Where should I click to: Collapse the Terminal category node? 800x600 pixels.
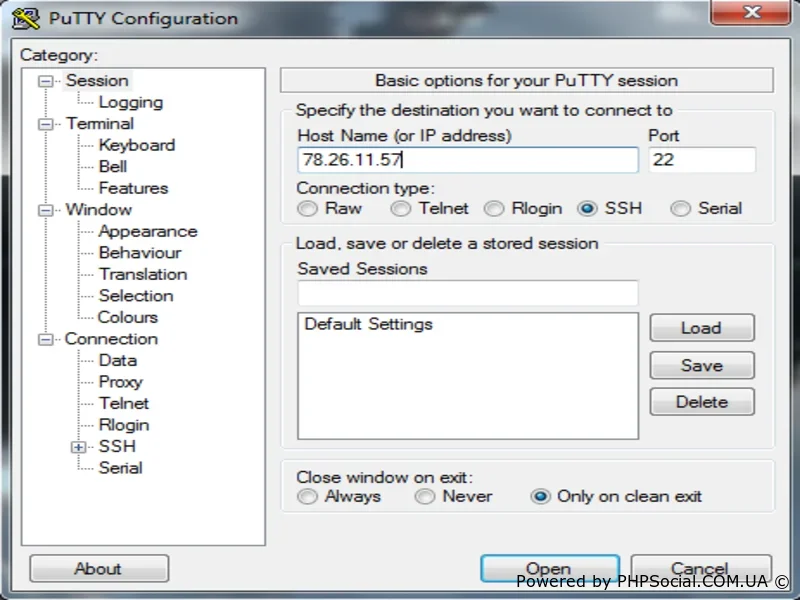click(x=45, y=125)
